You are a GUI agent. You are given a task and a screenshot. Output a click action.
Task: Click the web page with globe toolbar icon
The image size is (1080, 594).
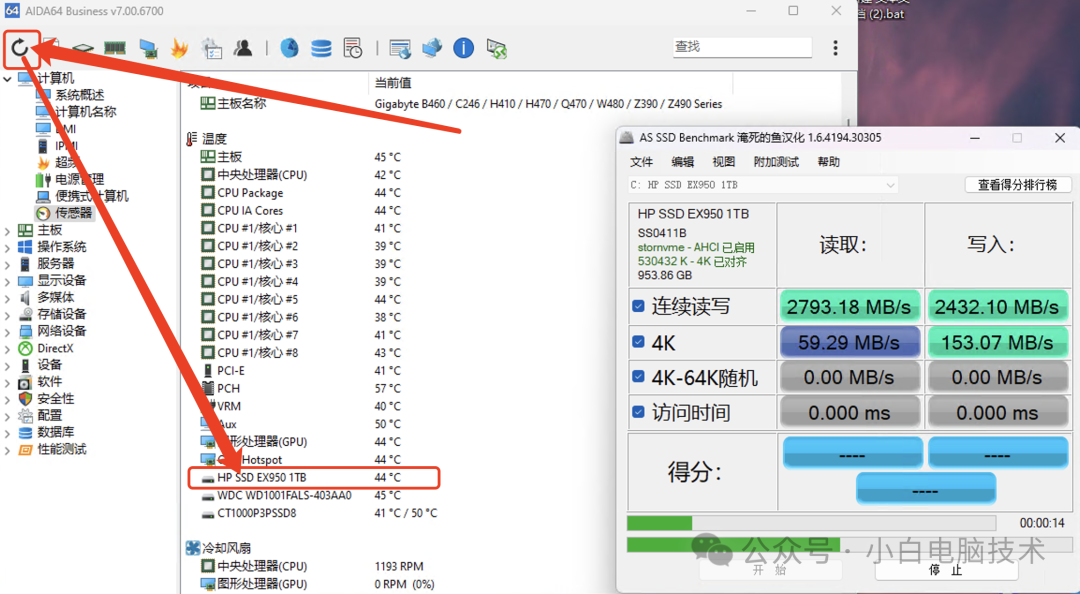tap(400, 48)
